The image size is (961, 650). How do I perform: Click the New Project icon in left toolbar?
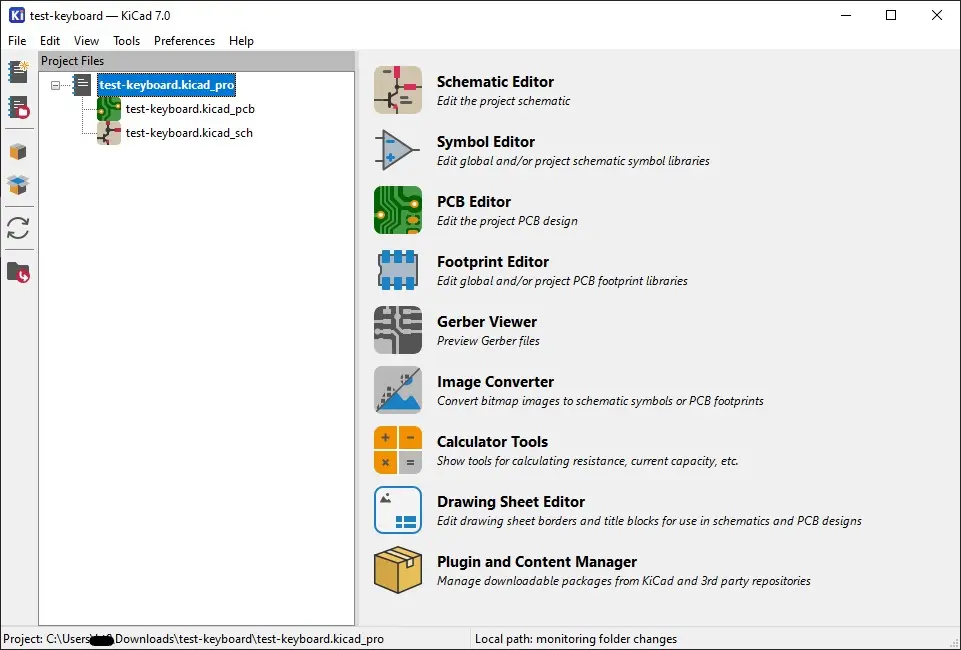pos(18,72)
